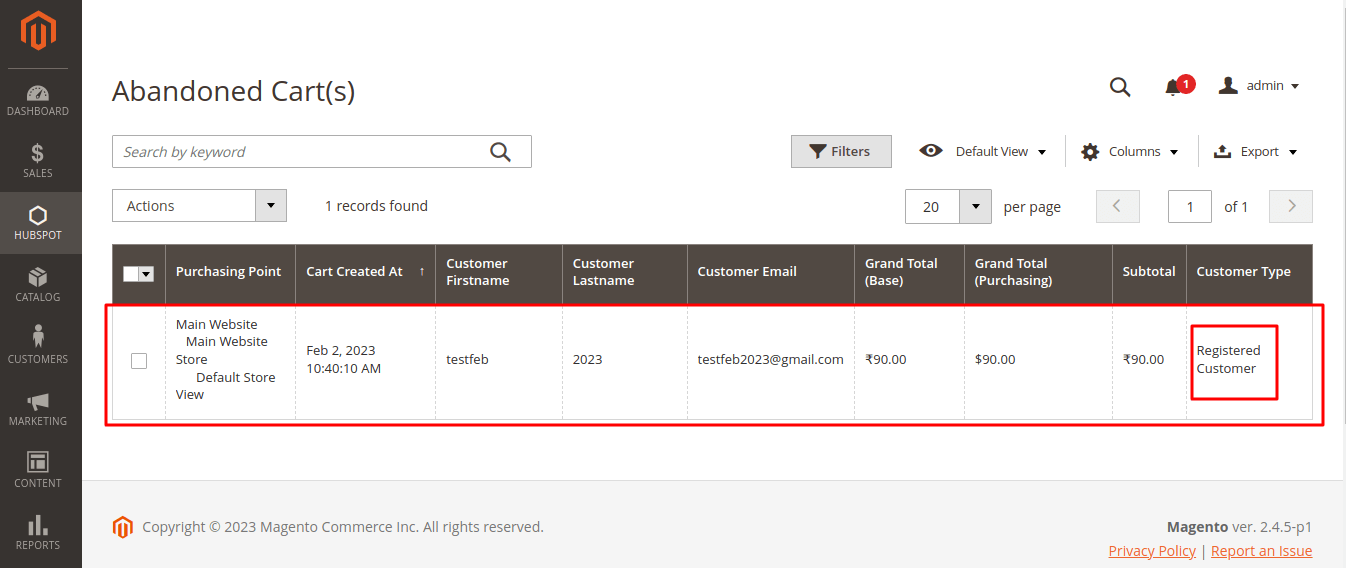Toggle the select-all checkbox in the table header
This screenshot has height=568, width=1346.
click(132, 273)
